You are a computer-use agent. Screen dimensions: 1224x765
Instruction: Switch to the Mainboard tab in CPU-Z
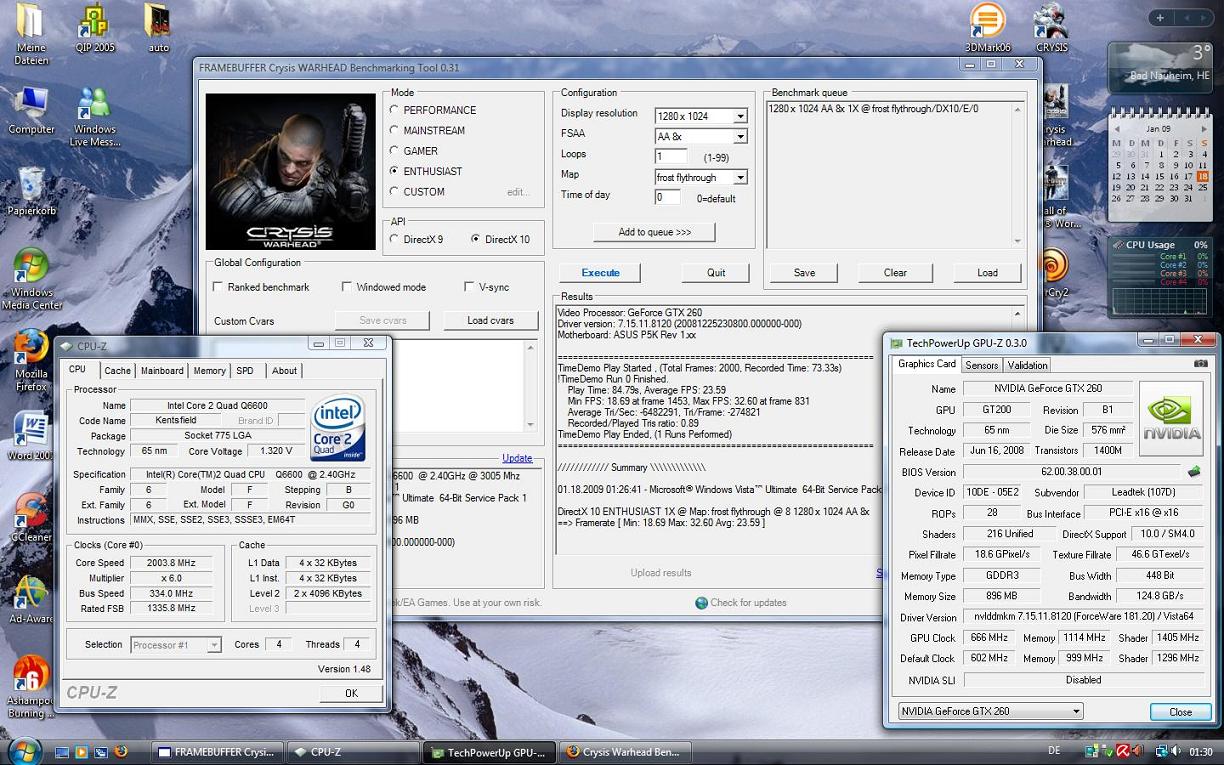[x=162, y=370]
